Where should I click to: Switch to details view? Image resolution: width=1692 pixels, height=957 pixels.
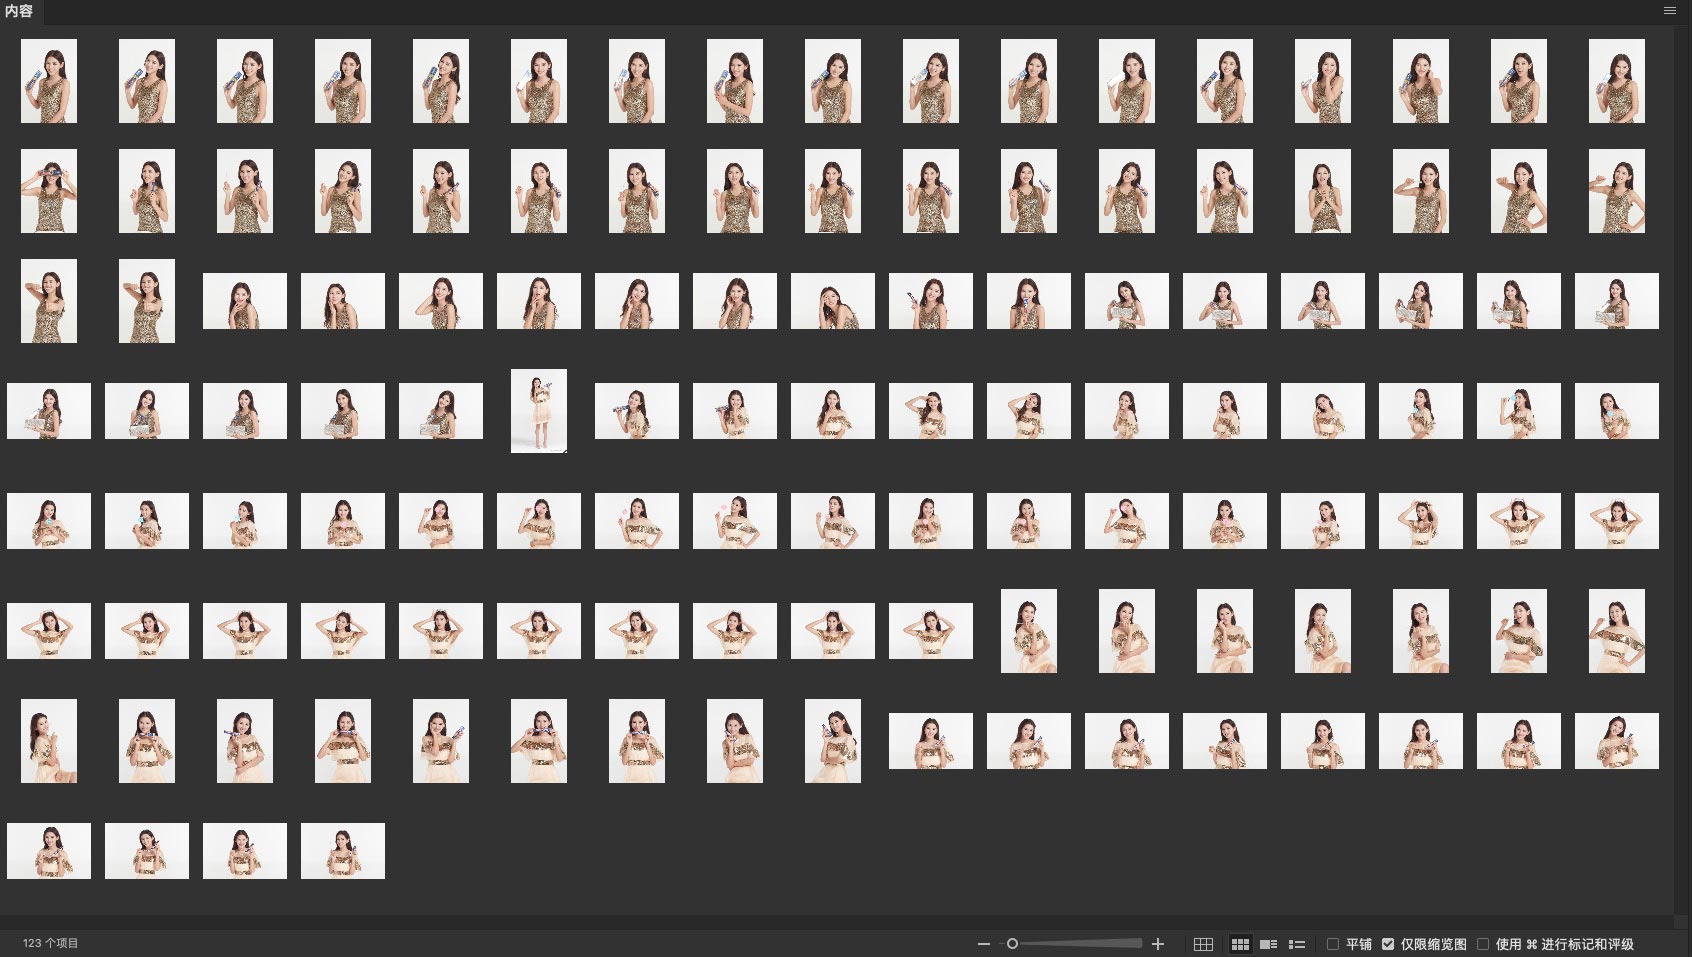click(x=1268, y=944)
